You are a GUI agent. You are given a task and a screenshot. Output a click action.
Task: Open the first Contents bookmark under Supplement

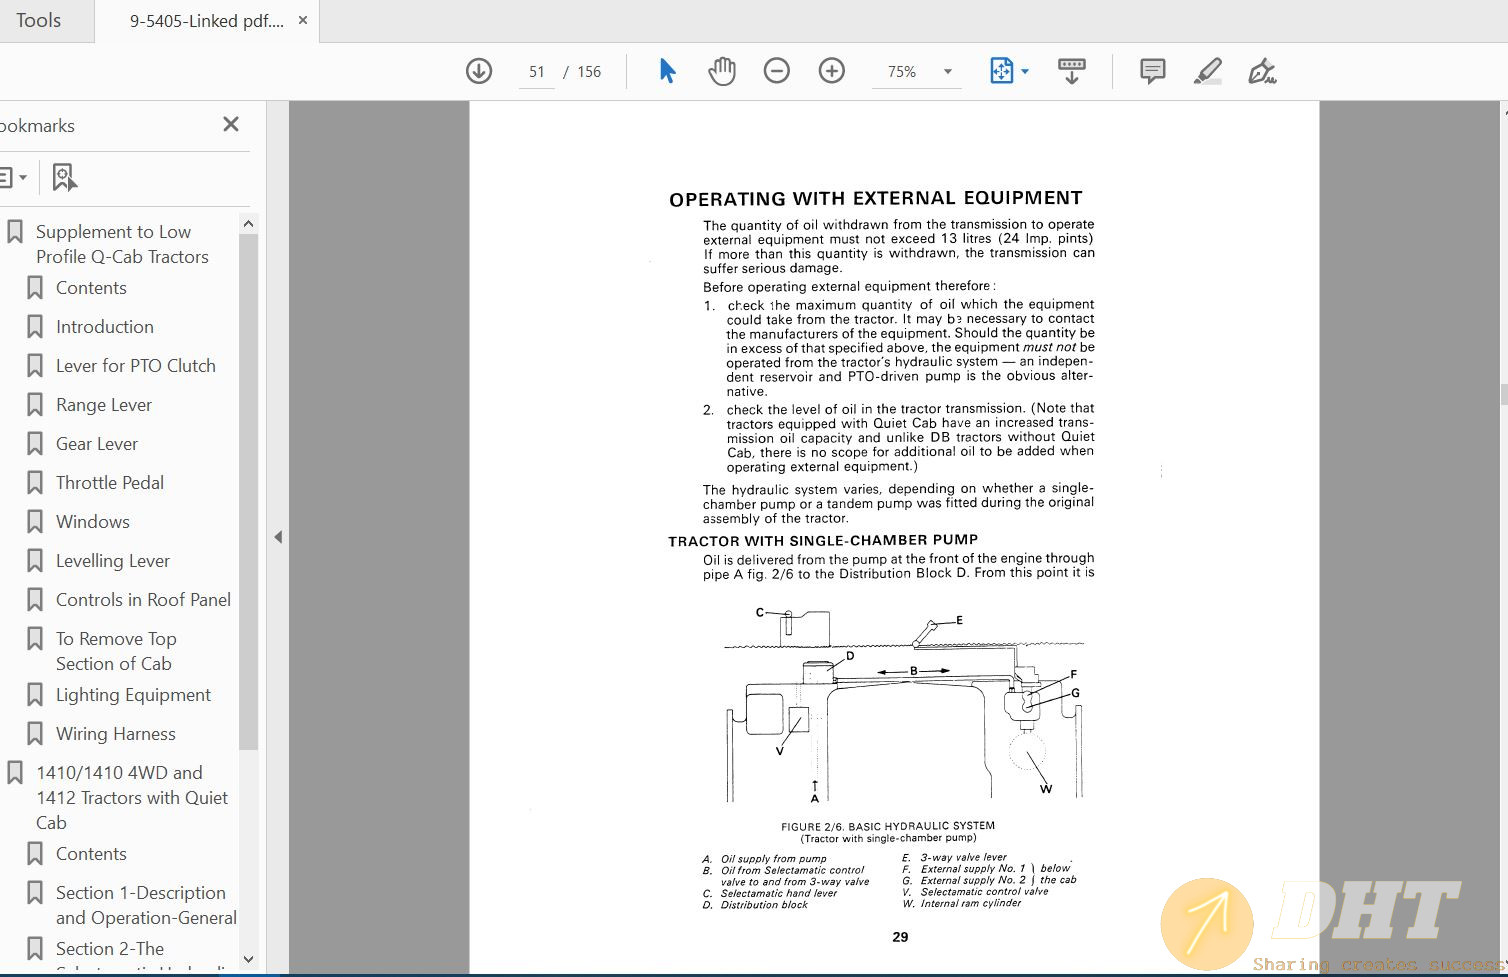pos(91,288)
